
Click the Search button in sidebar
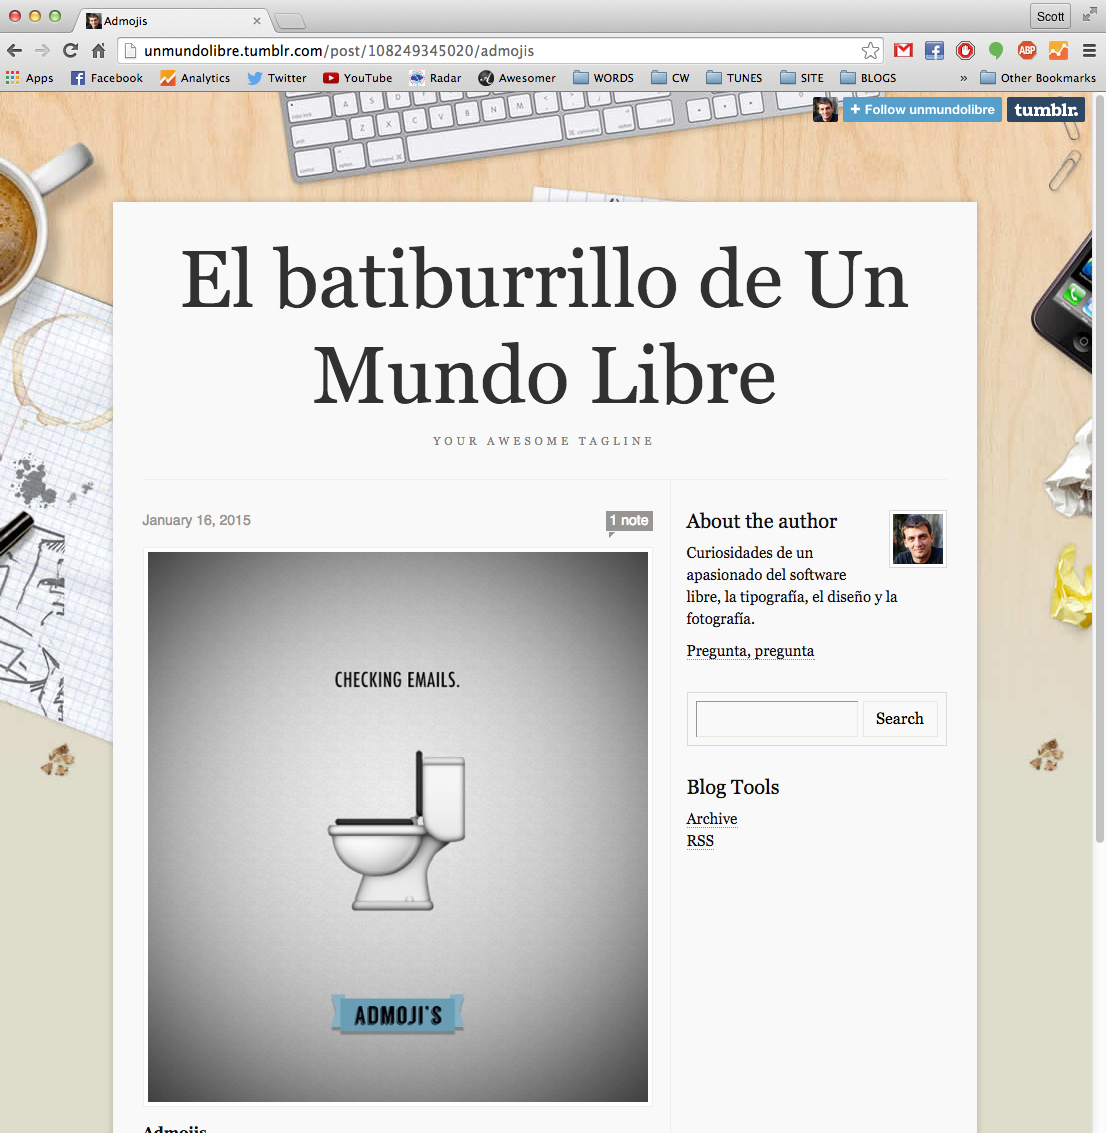(x=900, y=719)
